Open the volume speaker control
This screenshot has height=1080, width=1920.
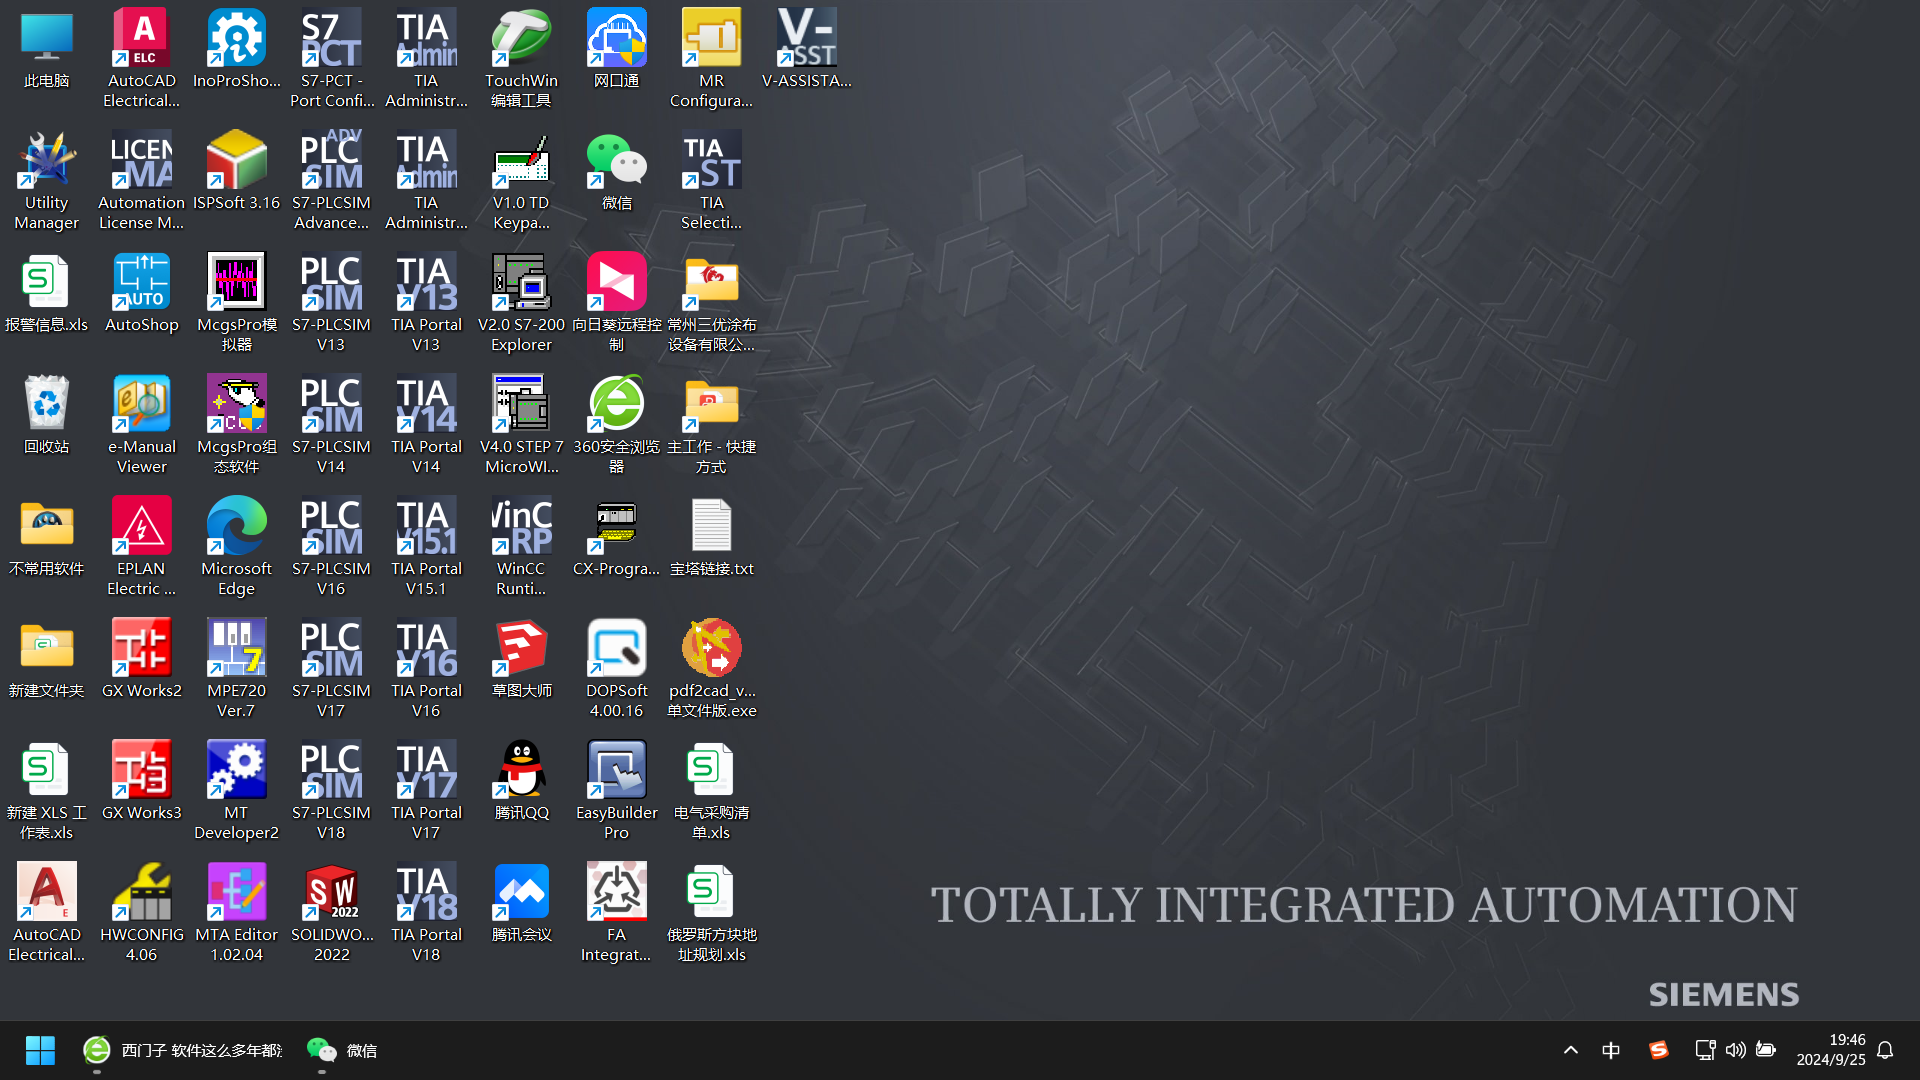coord(1735,1050)
